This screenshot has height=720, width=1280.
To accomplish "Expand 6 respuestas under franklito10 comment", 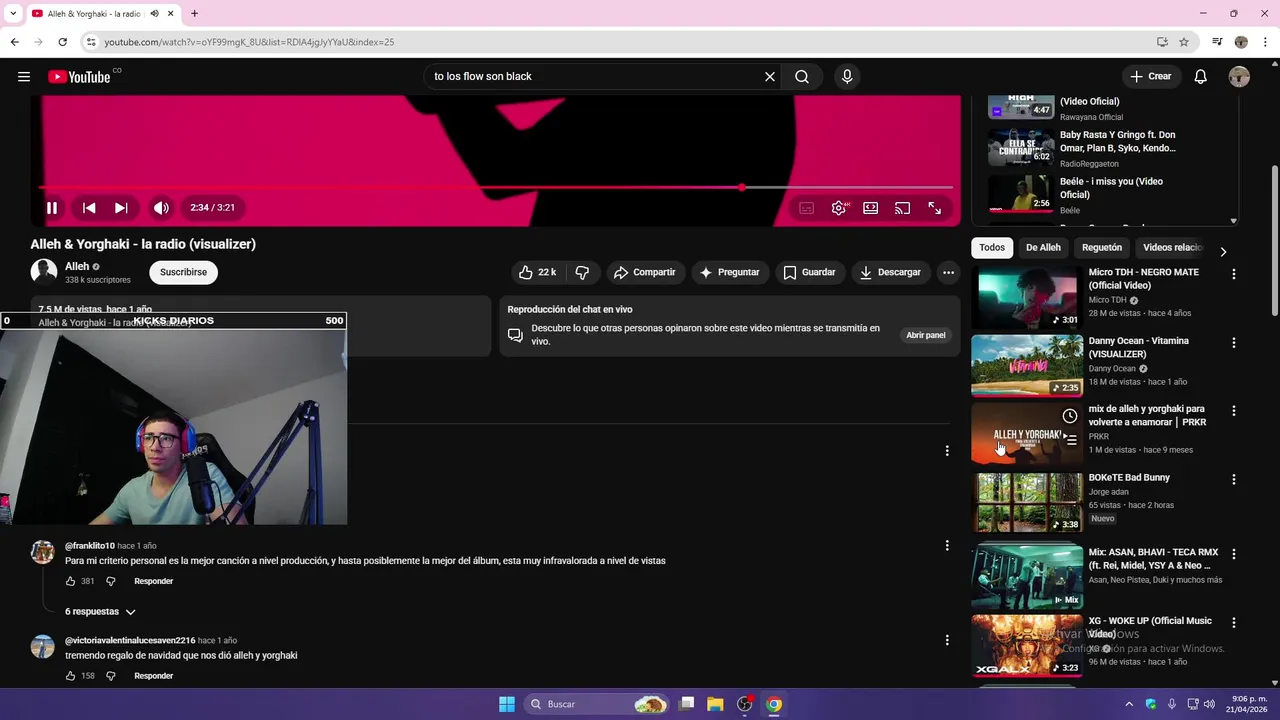I will [100, 612].
